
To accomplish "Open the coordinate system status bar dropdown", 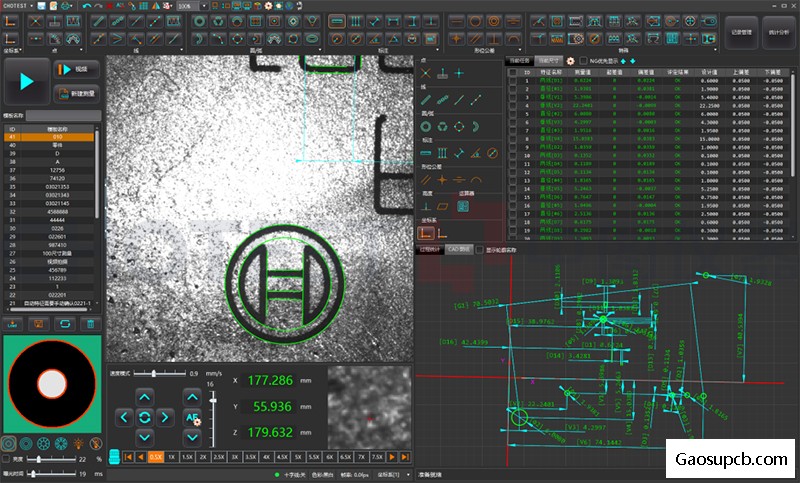I will pos(408,475).
